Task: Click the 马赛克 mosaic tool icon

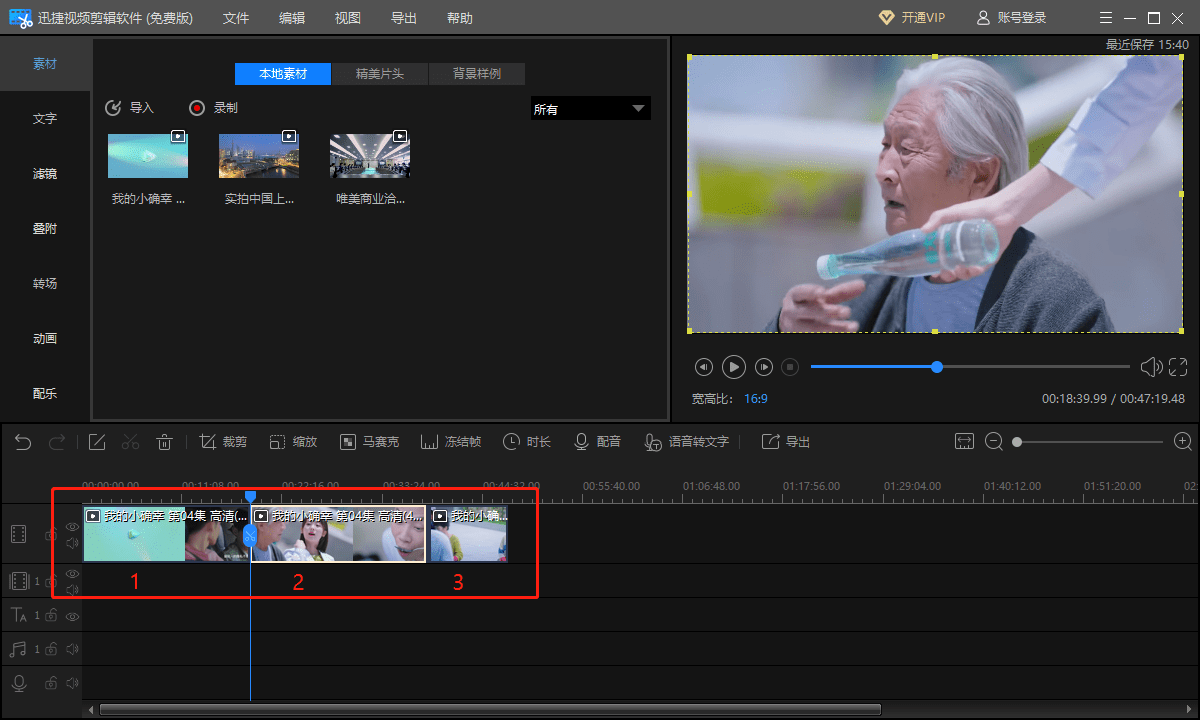Action: (348, 442)
